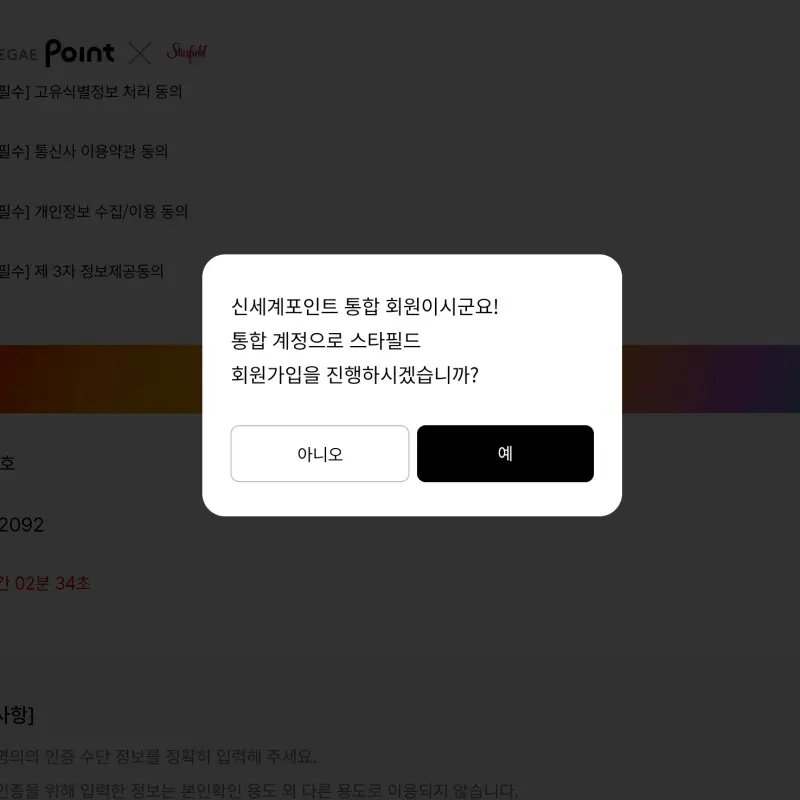Click the 02분 34초 countdown timer text
The width and height of the screenshot is (800, 800).
(x=53, y=583)
